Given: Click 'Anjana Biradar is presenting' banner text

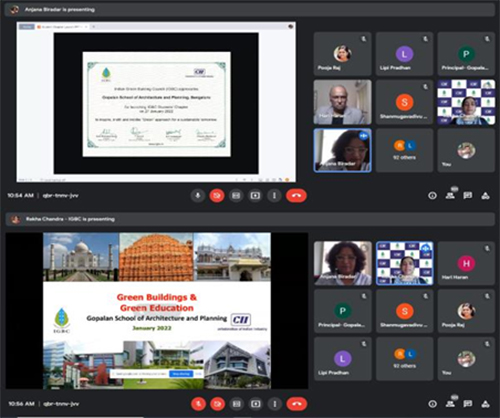Looking at the screenshot, I should (60, 10).
